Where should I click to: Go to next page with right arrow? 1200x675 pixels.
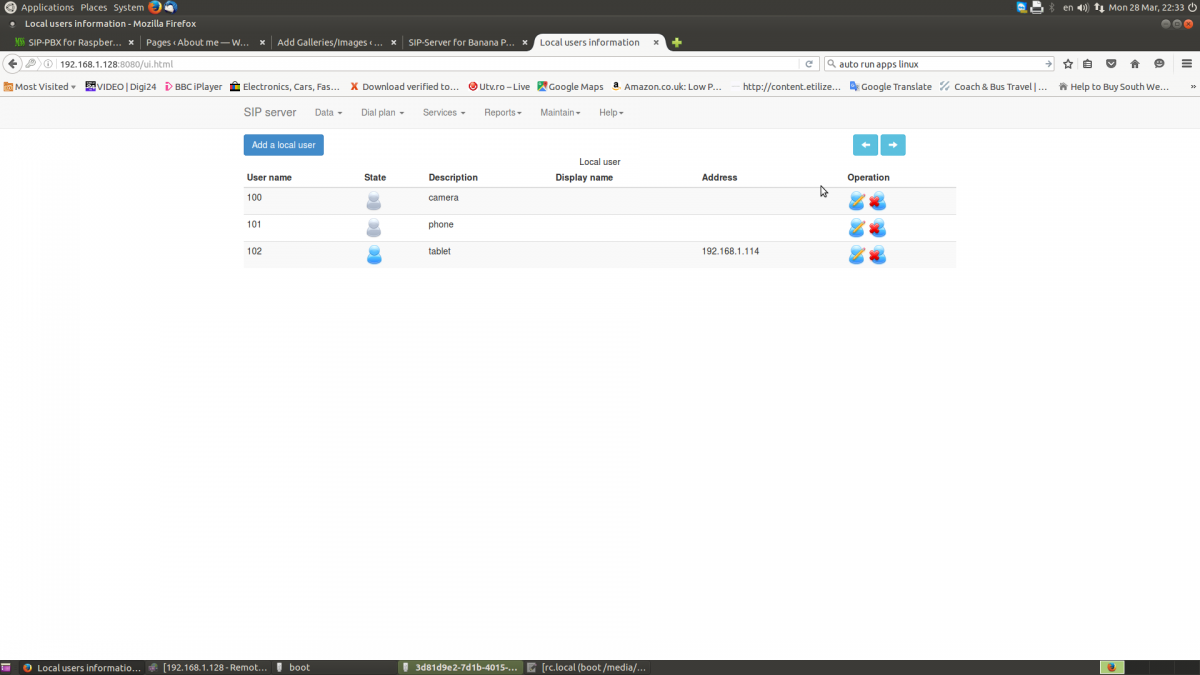tap(892, 145)
